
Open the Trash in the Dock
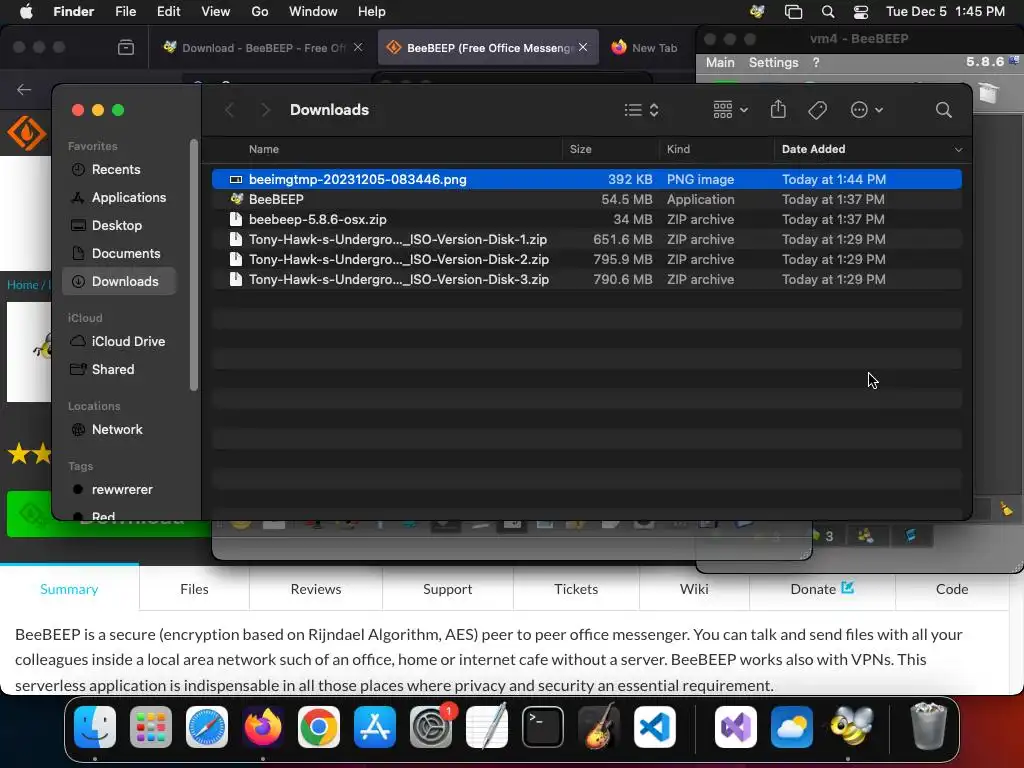click(928, 727)
